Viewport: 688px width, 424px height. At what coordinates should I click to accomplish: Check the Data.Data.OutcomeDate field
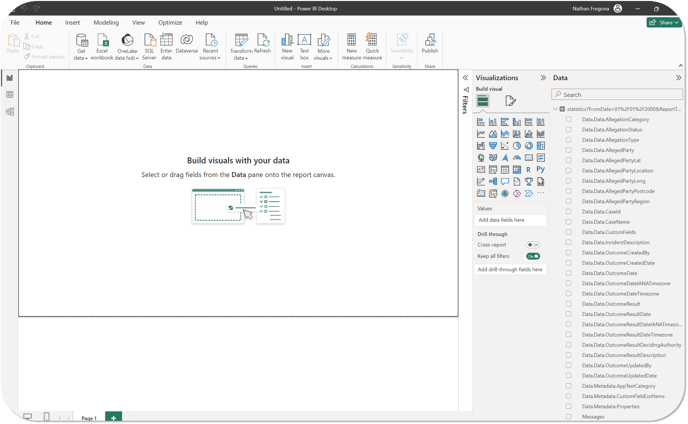coord(569,273)
